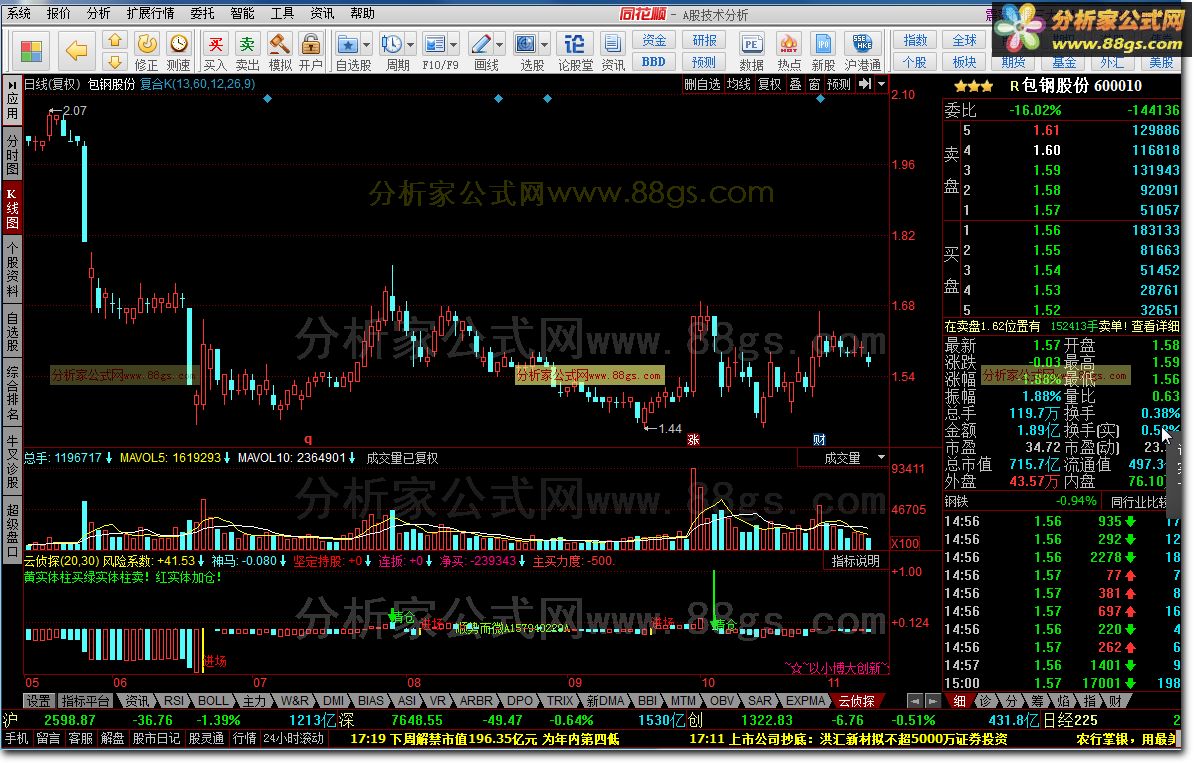1194x763 pixels.
Task: Open the 委托 menu
Action: point(203,13)
